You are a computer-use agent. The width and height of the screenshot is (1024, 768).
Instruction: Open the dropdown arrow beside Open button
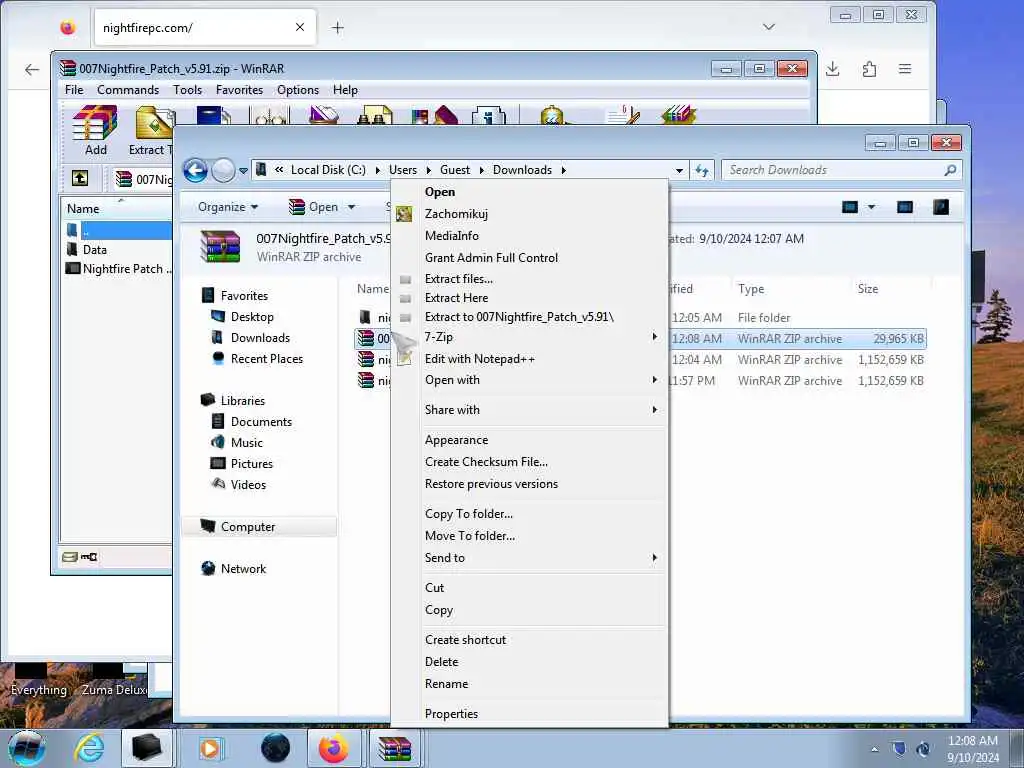[x=351, y=207]
